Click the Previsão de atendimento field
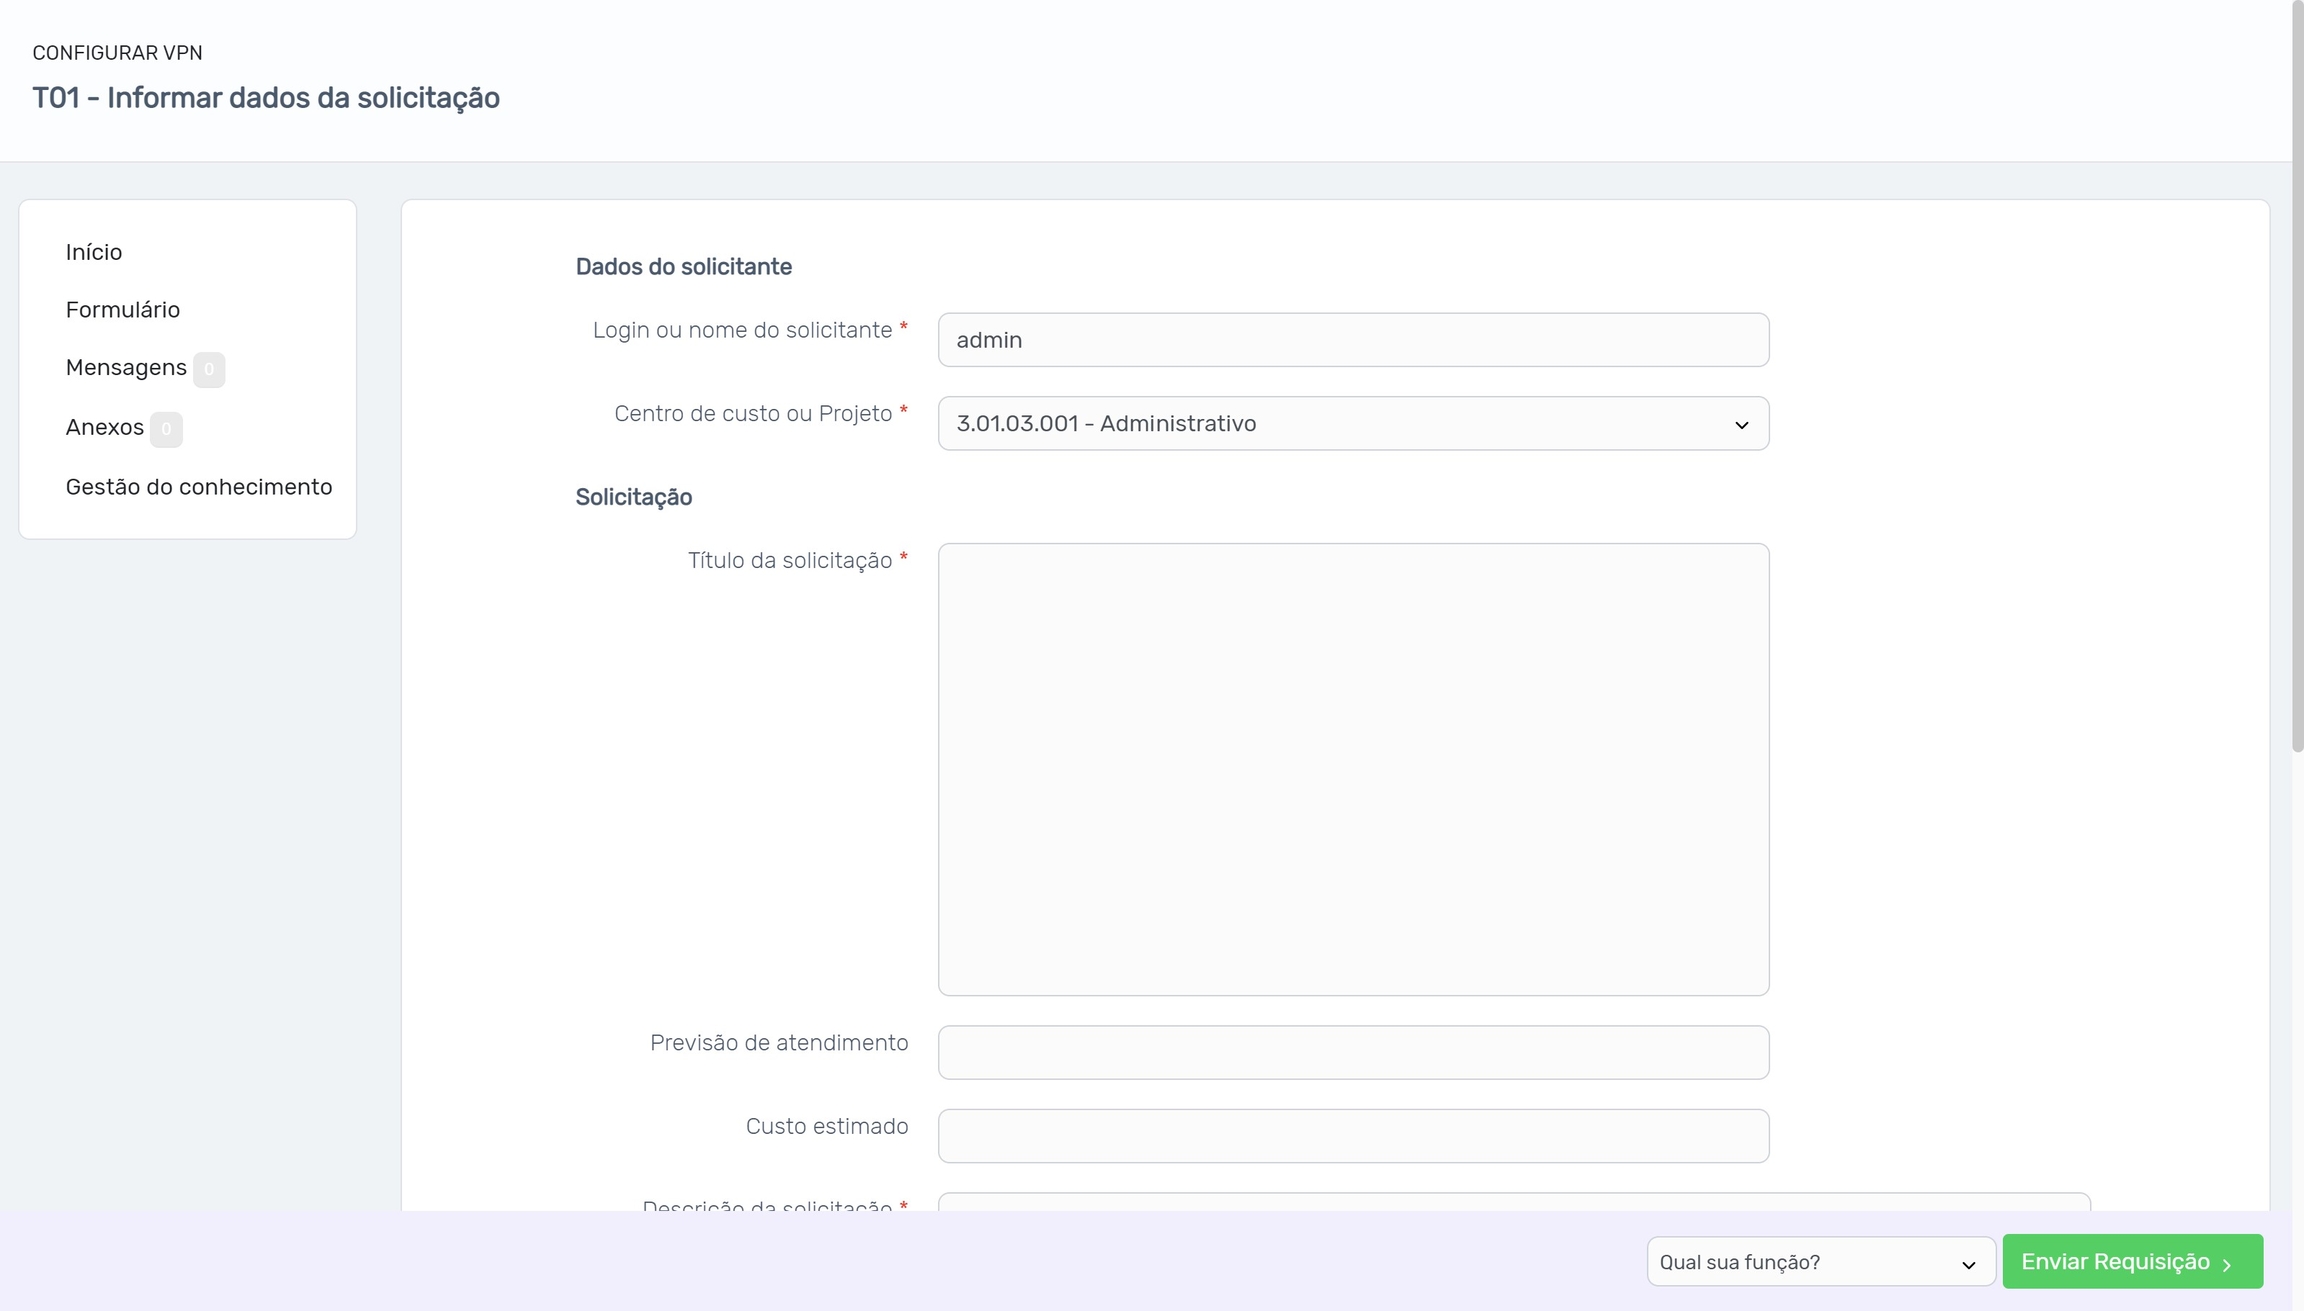 point(1353,1052)
